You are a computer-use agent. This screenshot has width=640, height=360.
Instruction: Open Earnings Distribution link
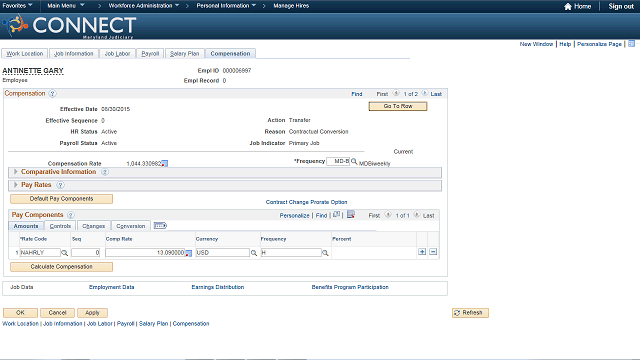pyautogui.click(x=218, y=287)
